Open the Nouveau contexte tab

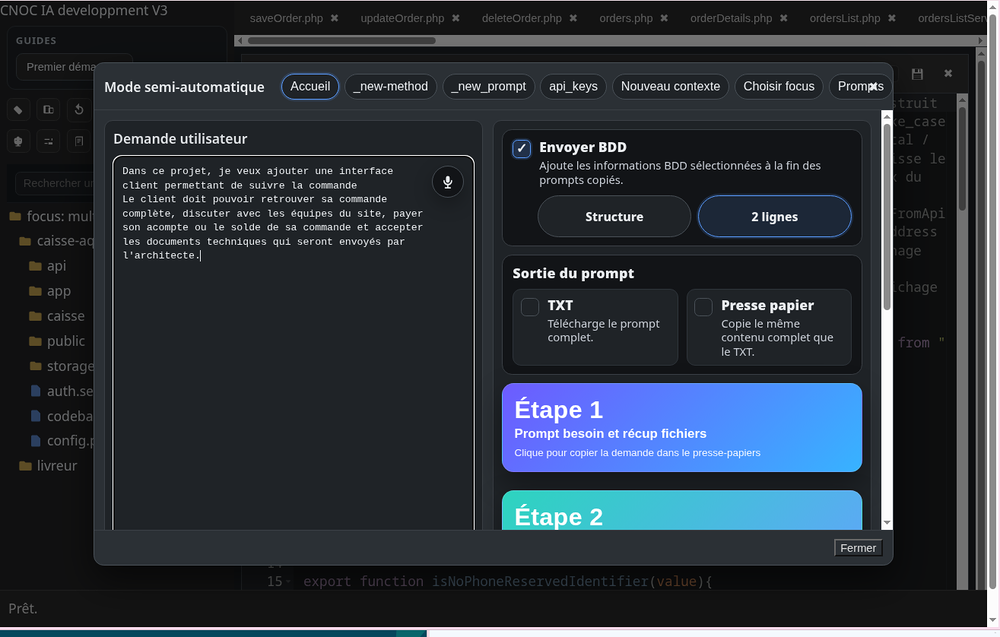(670, 87)
